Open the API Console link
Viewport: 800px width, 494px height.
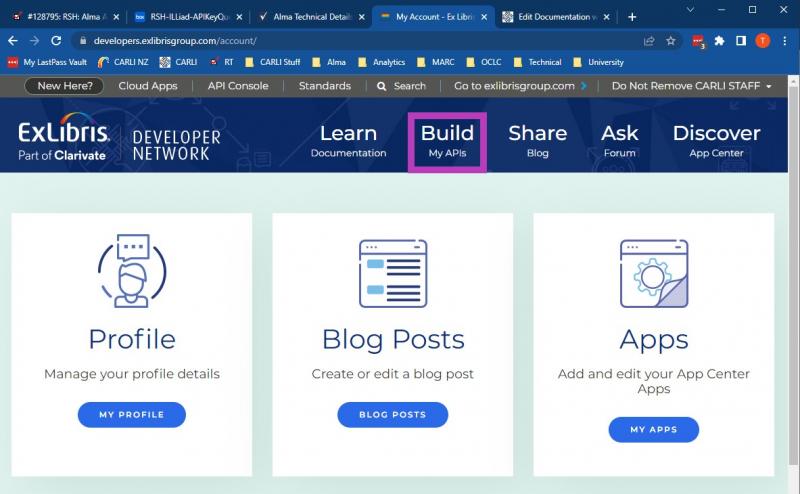[x=238, y=86]
